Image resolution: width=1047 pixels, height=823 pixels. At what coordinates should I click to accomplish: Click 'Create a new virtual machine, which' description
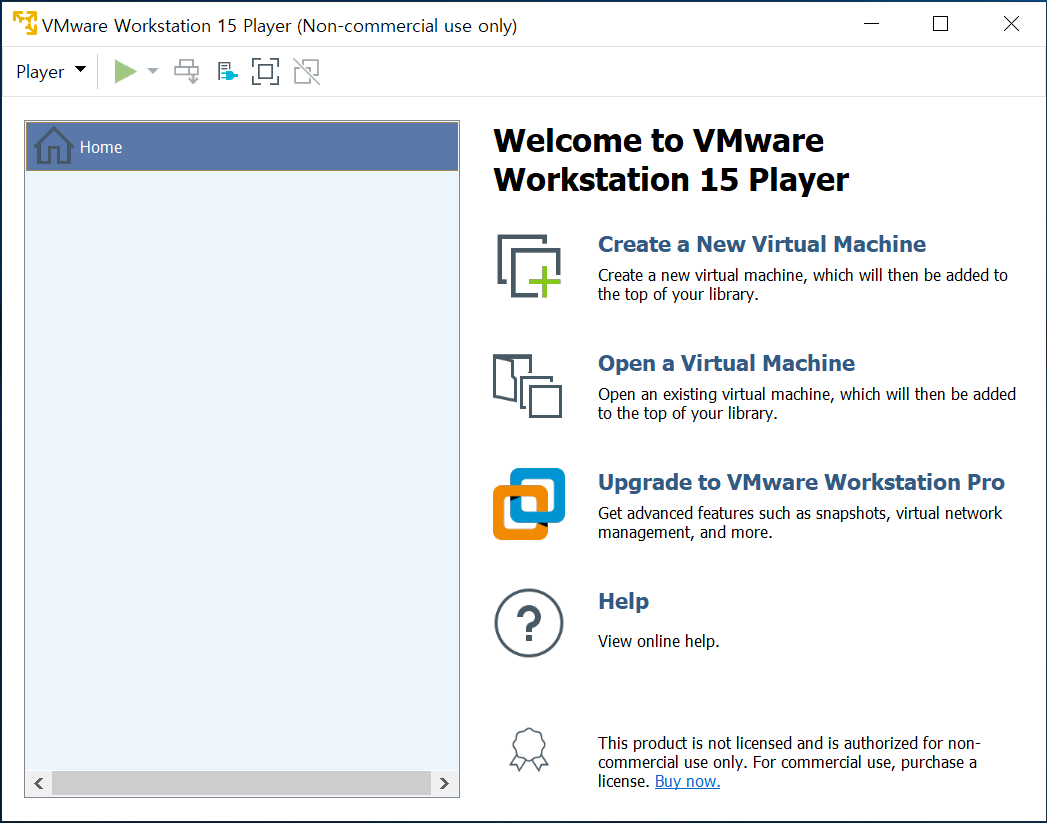click(803, 285)
